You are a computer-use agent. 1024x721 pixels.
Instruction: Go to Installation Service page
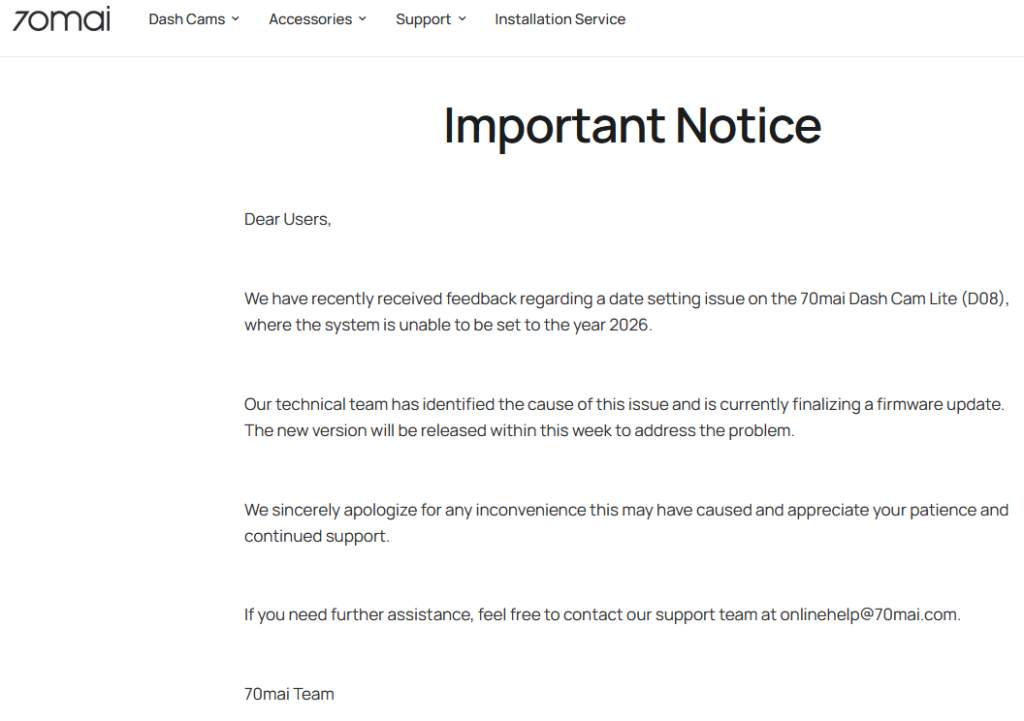click(x=560, y=19)
